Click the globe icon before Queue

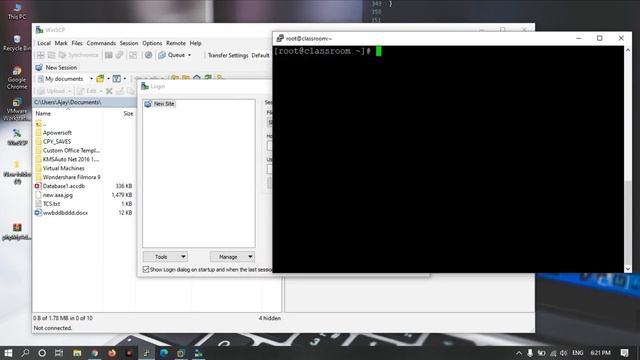tap(148, 55)
